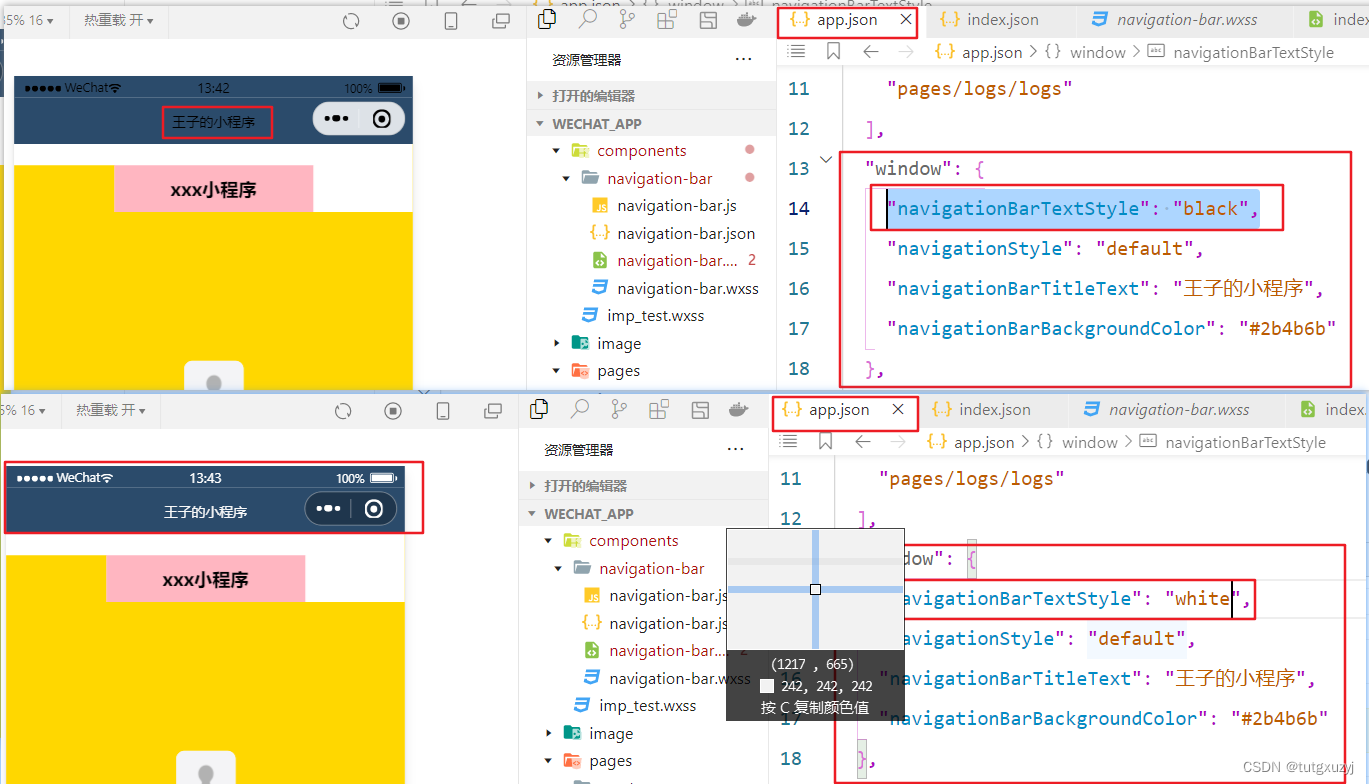Click the layout panel icon in the upper screenshot
The height and width of the screenshot is (784, 1369).
[708, 20]
